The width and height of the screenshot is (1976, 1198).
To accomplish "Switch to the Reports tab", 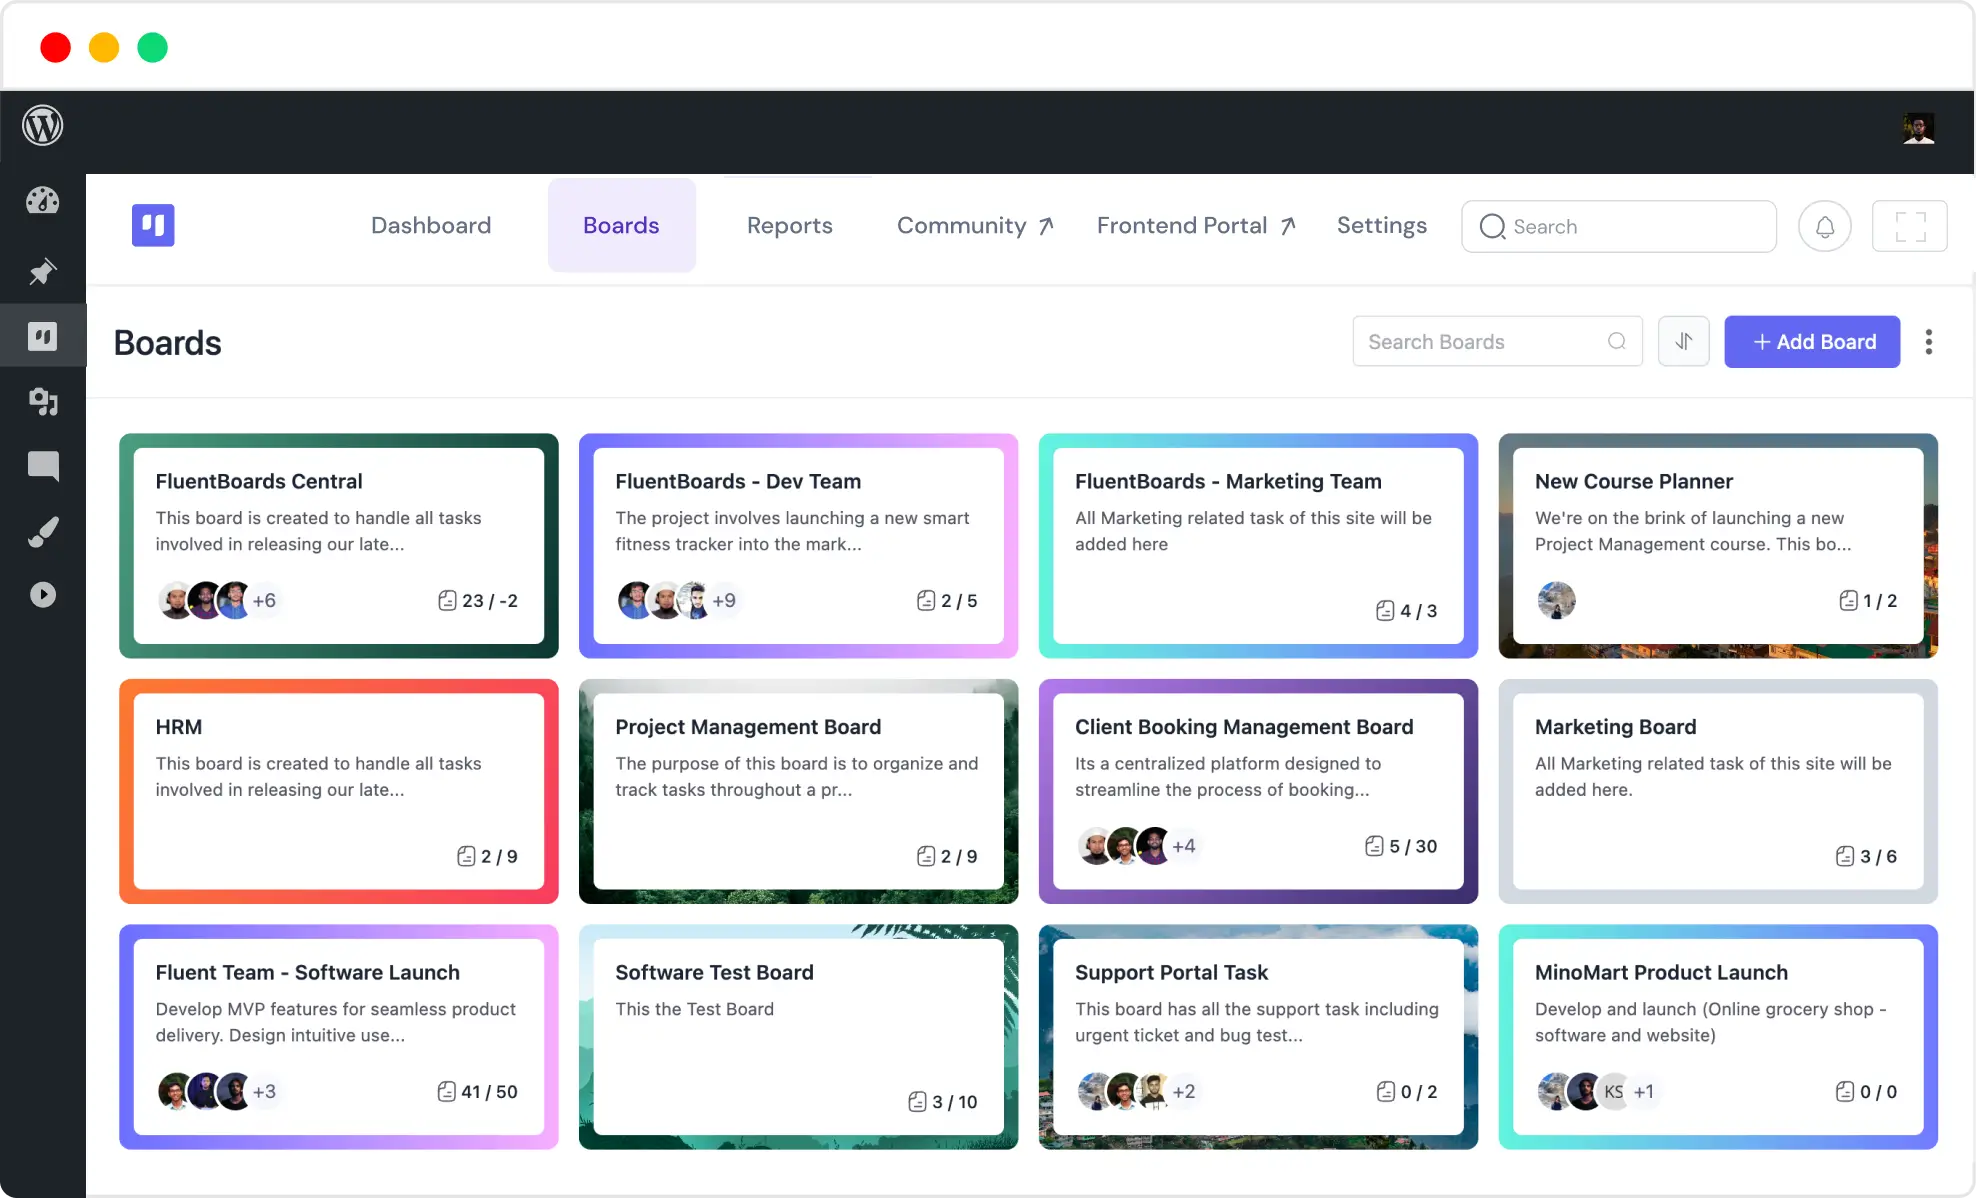I will 789,226.
